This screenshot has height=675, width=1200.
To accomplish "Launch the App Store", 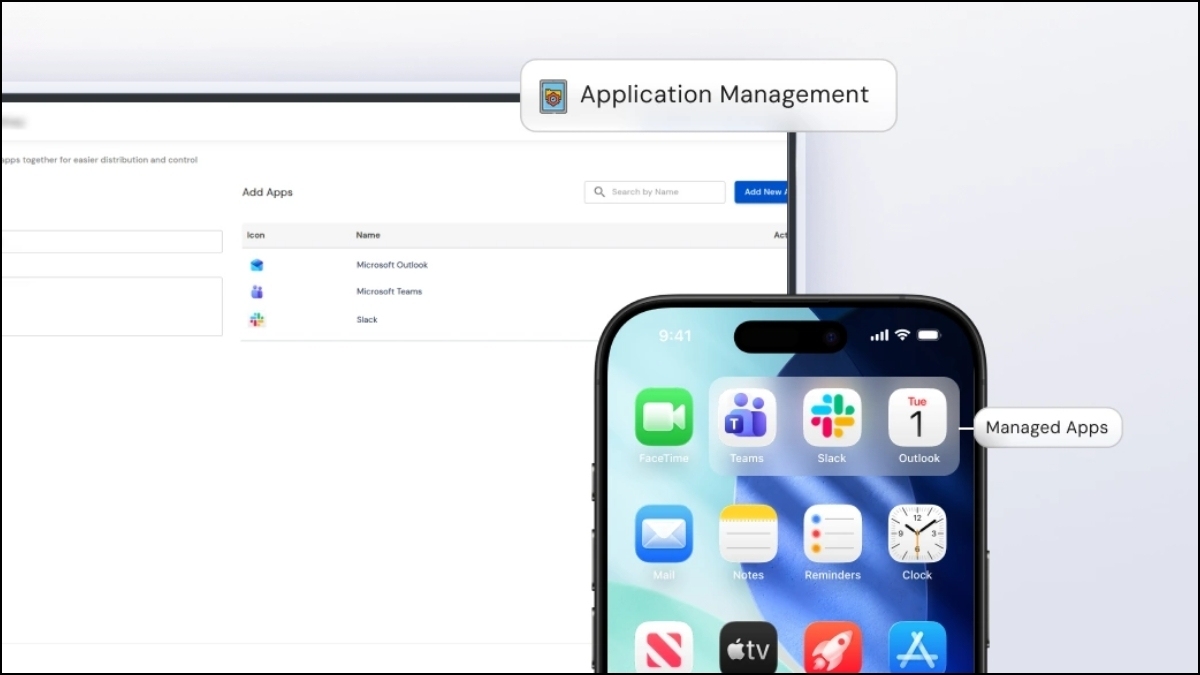I will (x=916, y=648).
